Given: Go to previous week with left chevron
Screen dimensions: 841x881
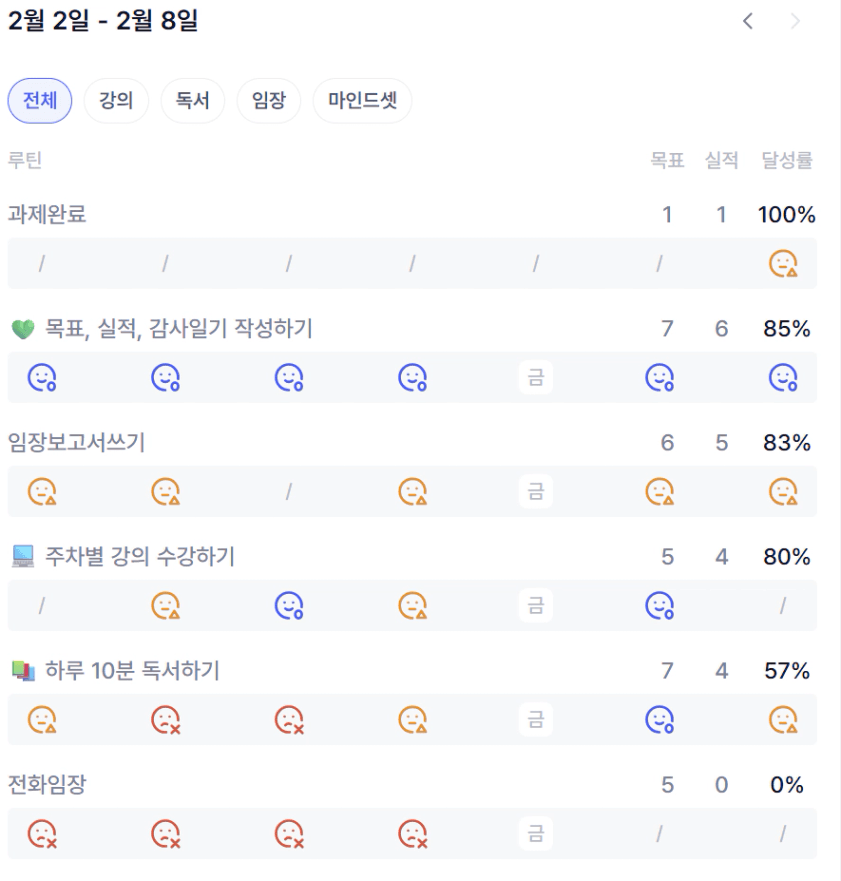Looking at the screenshot, I should click(747, 21).
